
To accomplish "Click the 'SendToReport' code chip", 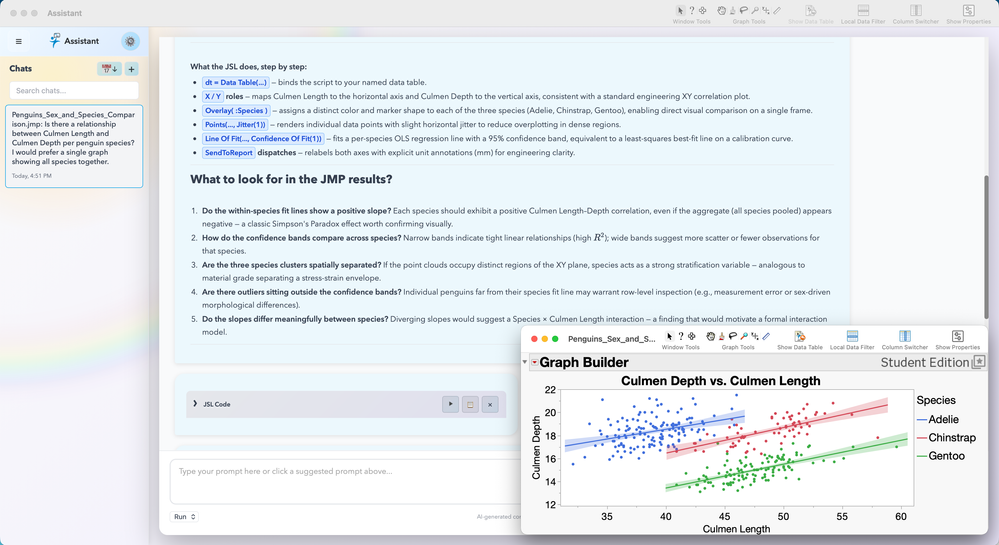I will click(228, 152).
